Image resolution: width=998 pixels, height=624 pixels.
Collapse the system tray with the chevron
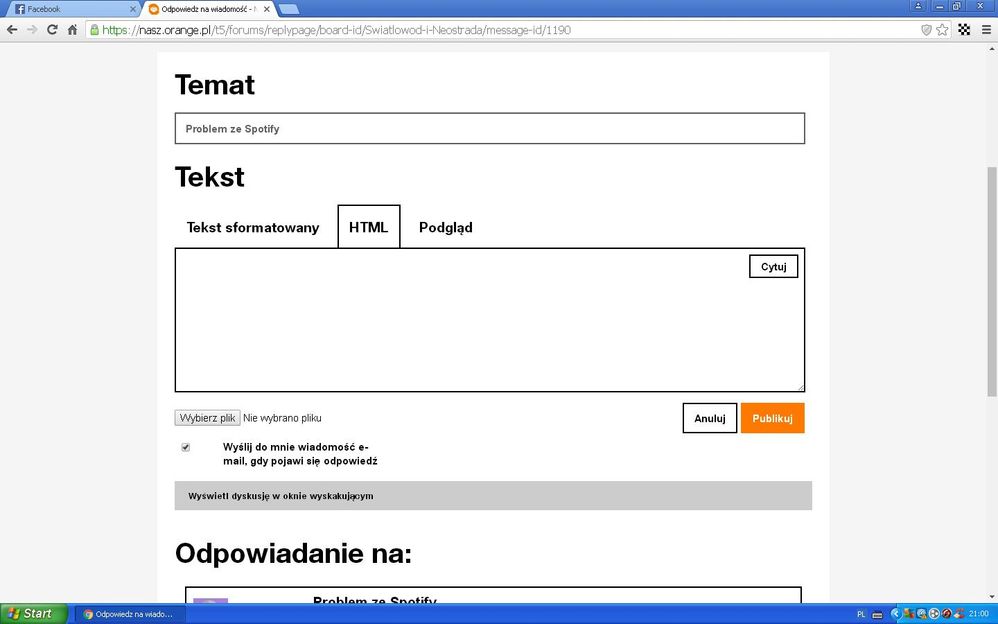coord(895,613)
